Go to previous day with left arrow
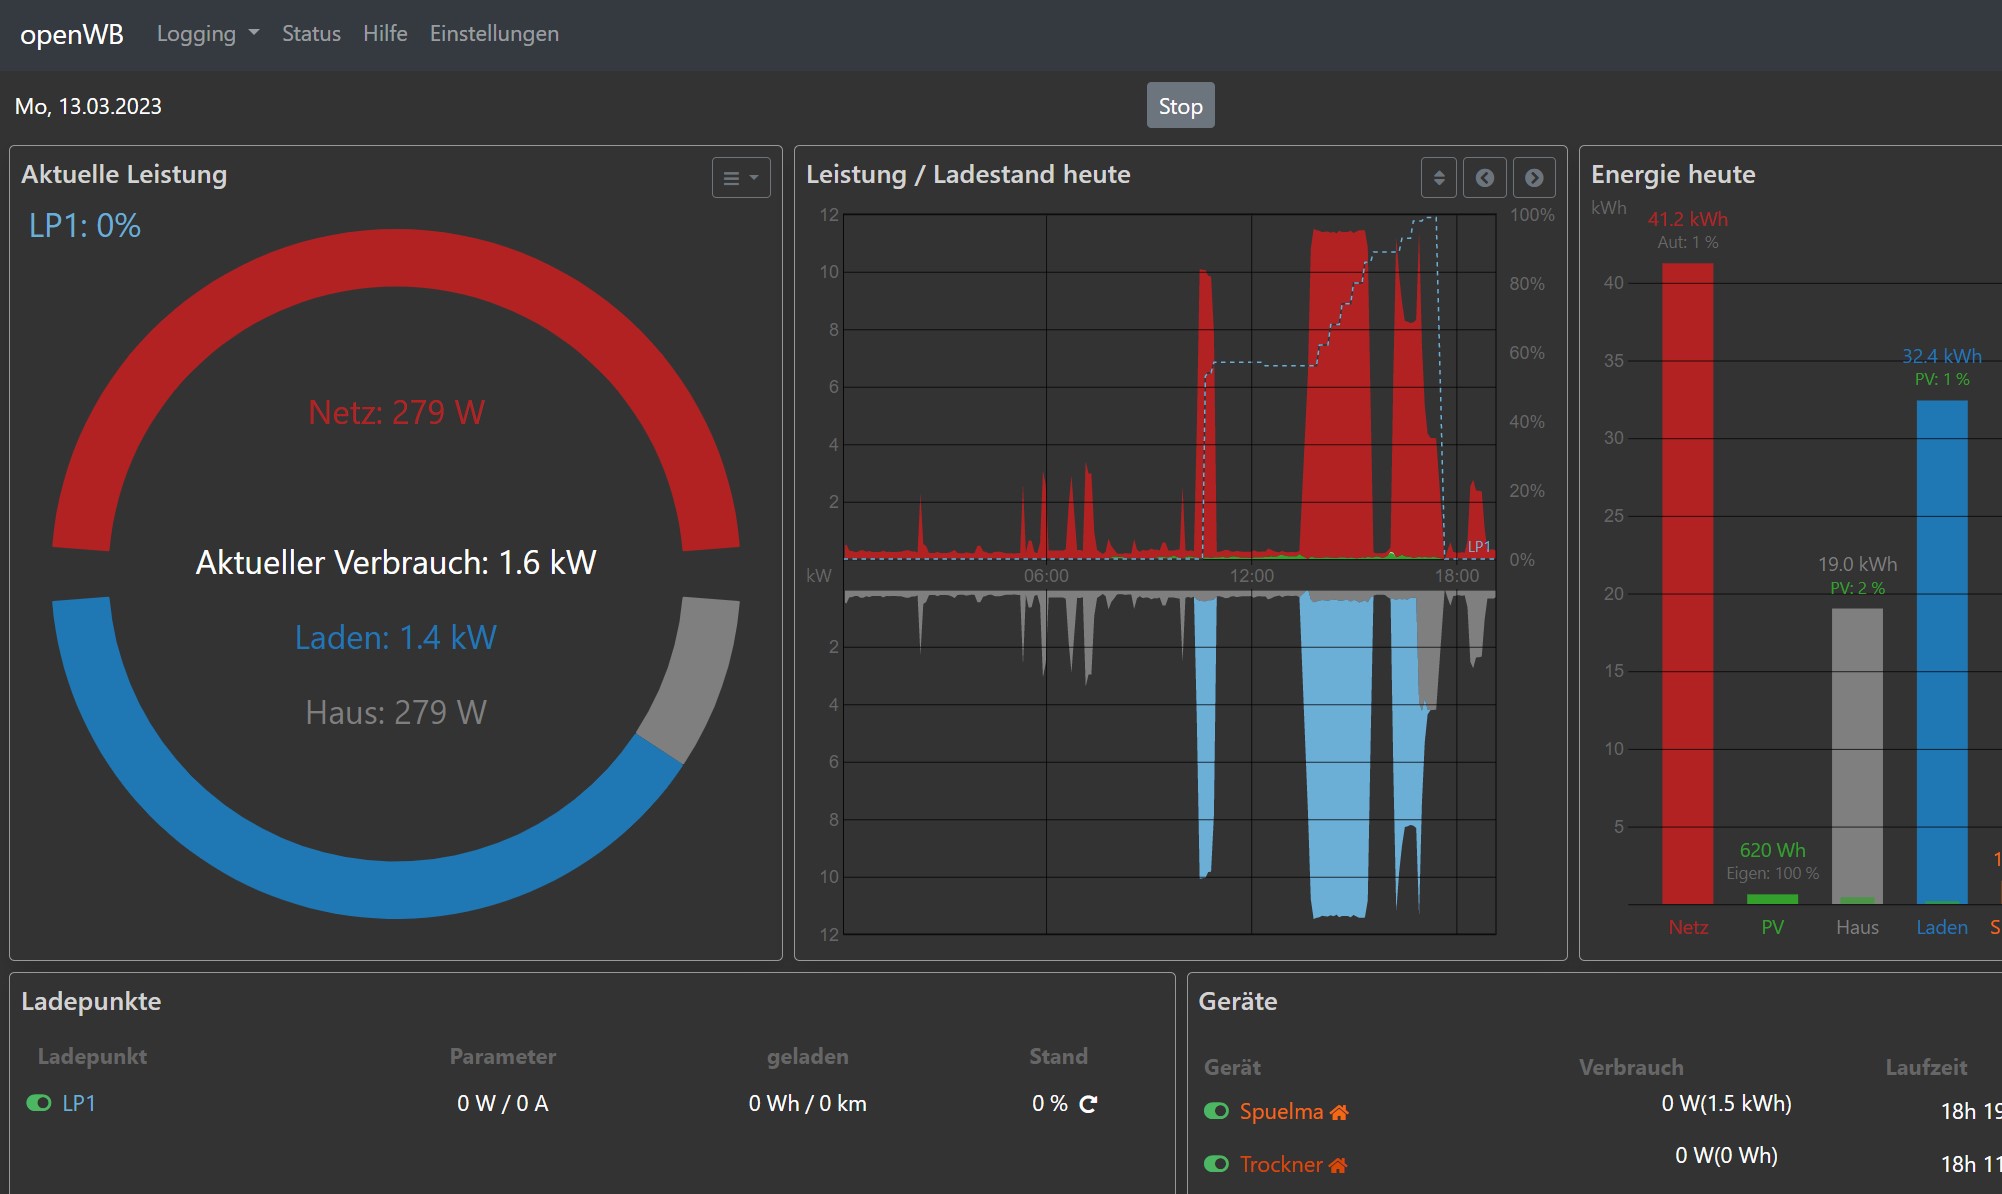Screen dimensions: 2002x1194 coord(1485,178)
